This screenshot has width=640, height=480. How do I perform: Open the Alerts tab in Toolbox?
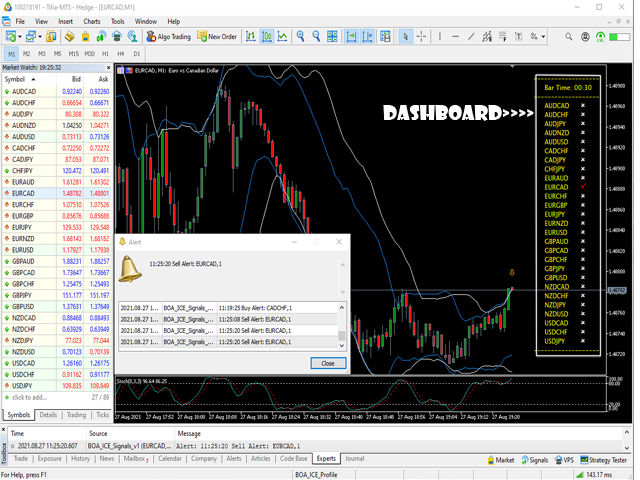[234, 459]
